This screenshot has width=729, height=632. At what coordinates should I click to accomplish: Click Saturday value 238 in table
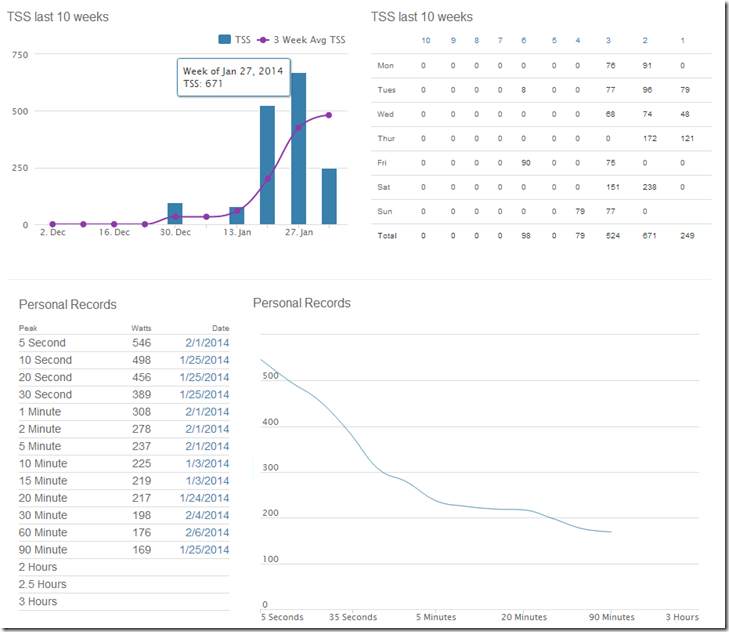649,187
